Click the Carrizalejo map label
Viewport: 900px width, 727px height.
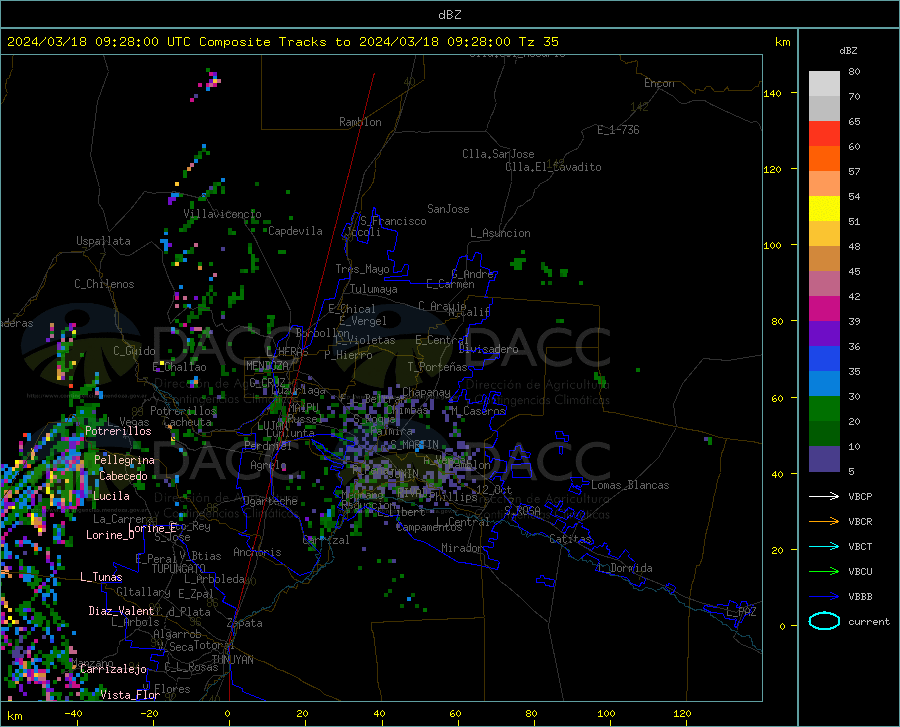tap(113, 669)
